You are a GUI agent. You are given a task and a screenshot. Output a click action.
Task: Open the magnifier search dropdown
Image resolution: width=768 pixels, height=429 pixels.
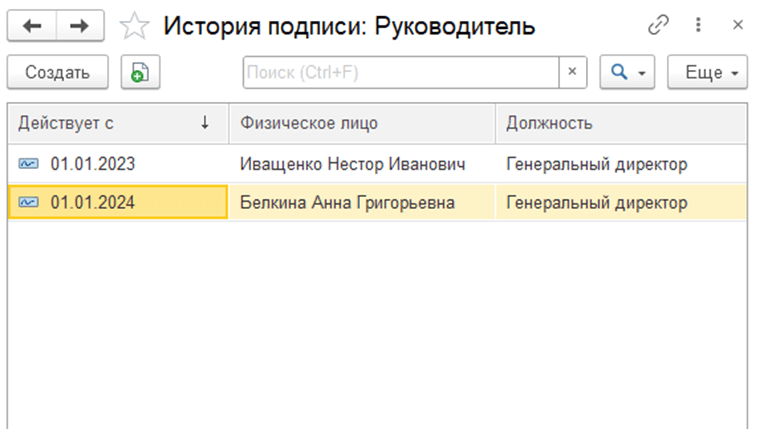627,73
